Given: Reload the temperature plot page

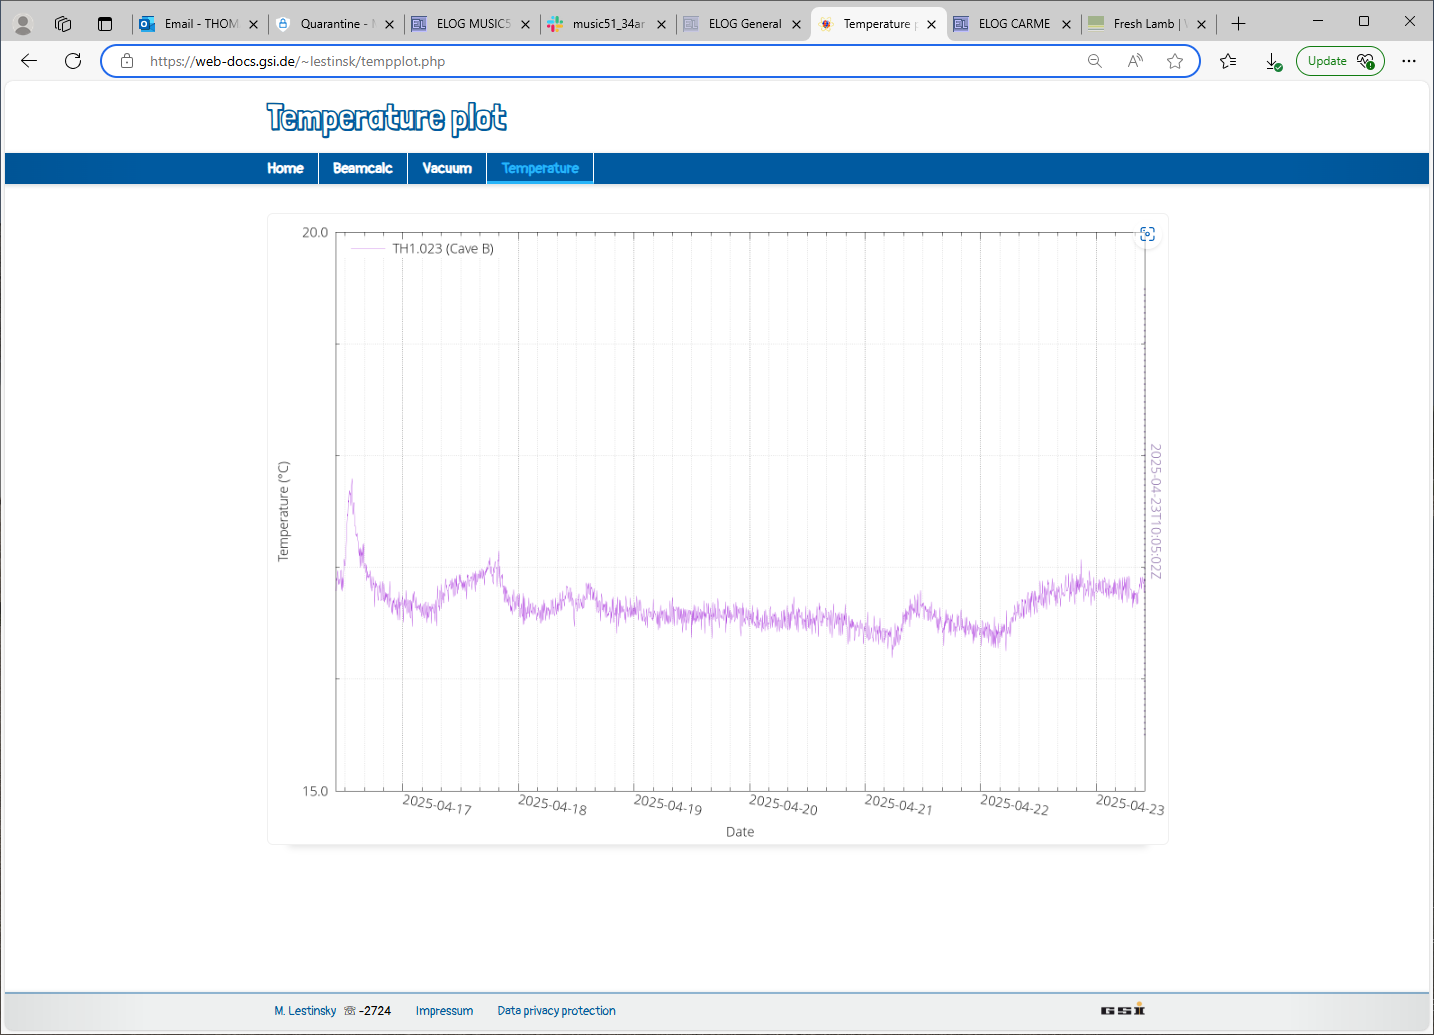Looking at the screenshot, I should click(73, 61).
